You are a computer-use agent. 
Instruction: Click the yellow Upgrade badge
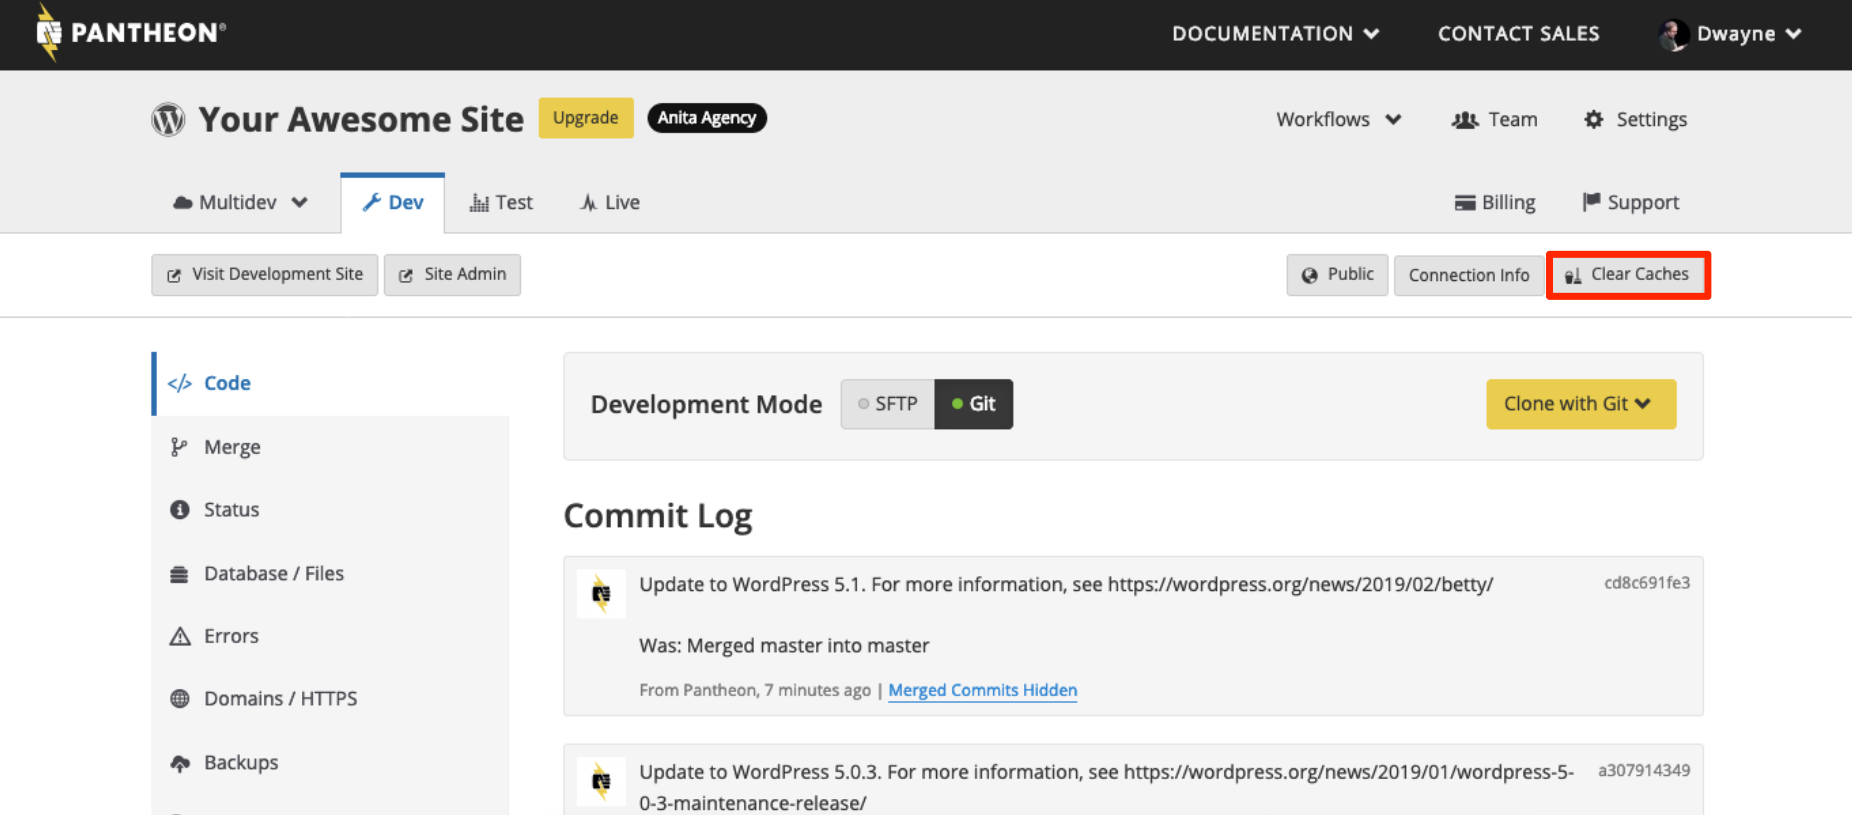tap(586, 118)
